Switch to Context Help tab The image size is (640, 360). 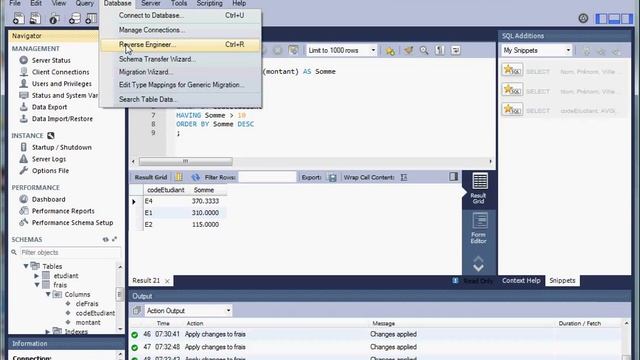click(521, 280)
